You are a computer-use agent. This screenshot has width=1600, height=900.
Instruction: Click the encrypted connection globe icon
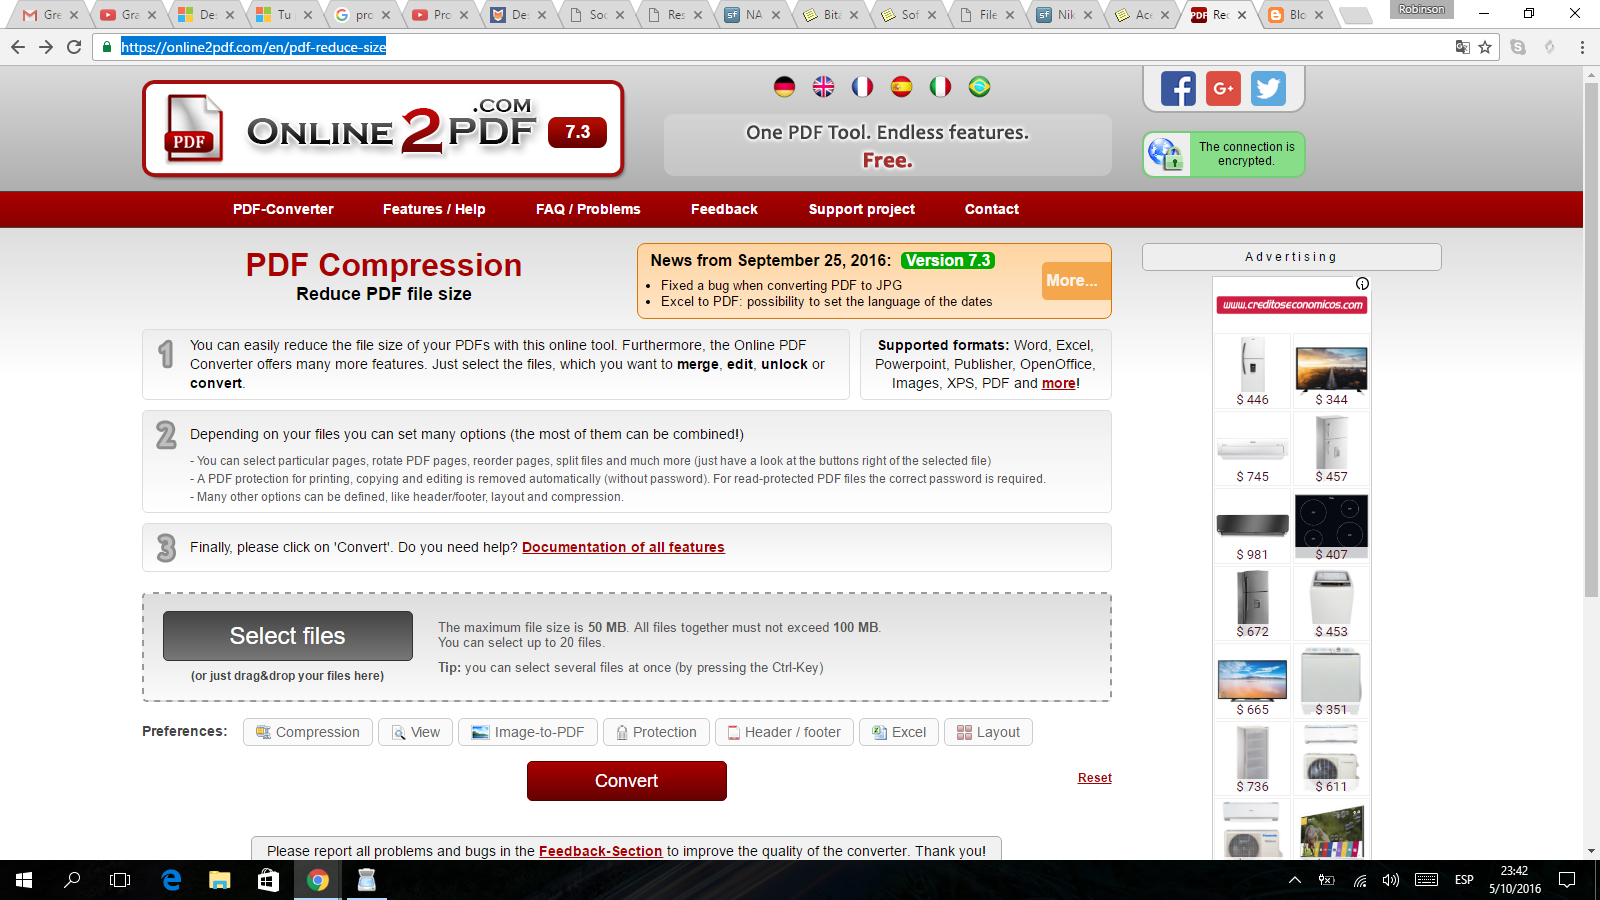click(1166, 154)
